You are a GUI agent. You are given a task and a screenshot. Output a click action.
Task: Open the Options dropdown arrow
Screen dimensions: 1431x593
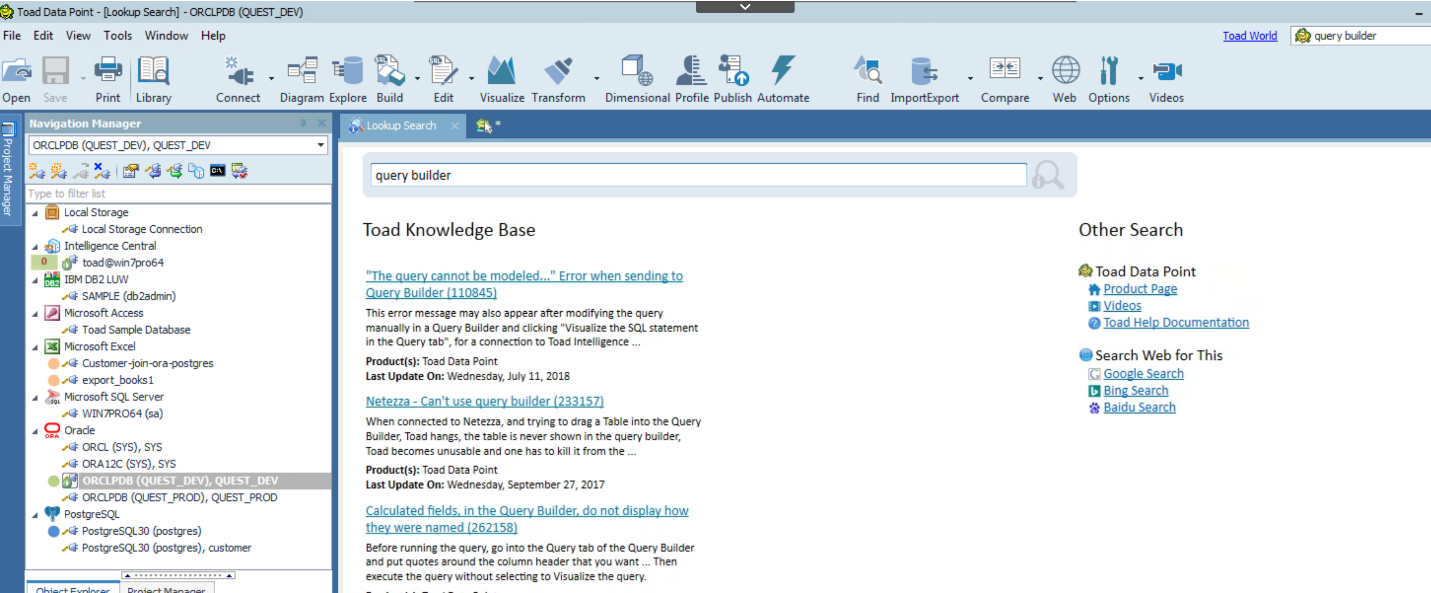1141,78
